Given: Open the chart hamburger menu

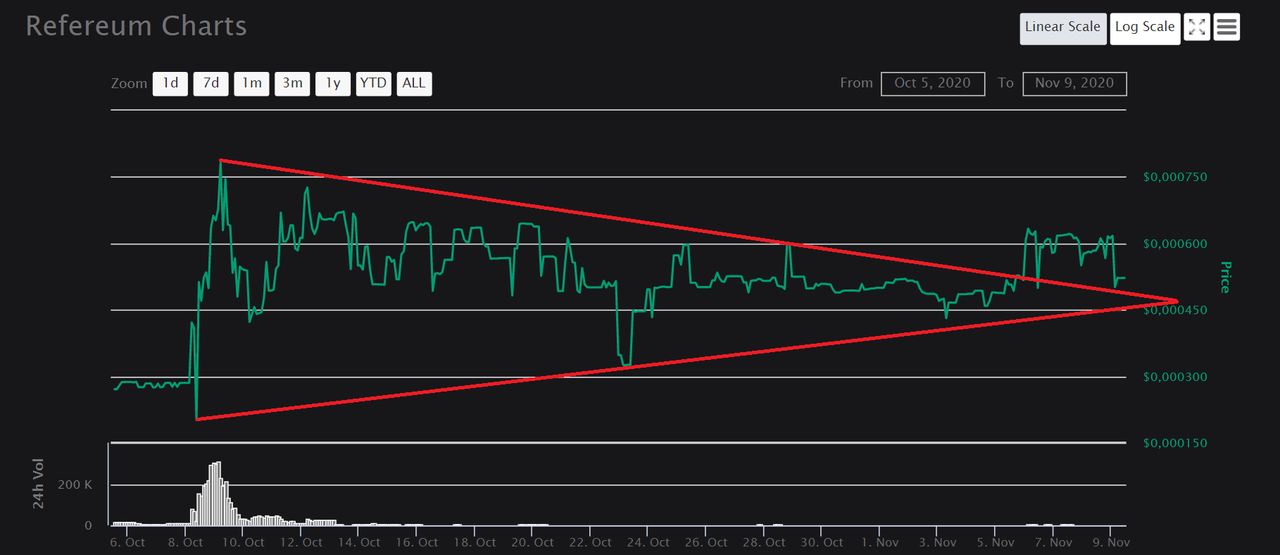Looking at the screenshot, I should point(1227,27).
